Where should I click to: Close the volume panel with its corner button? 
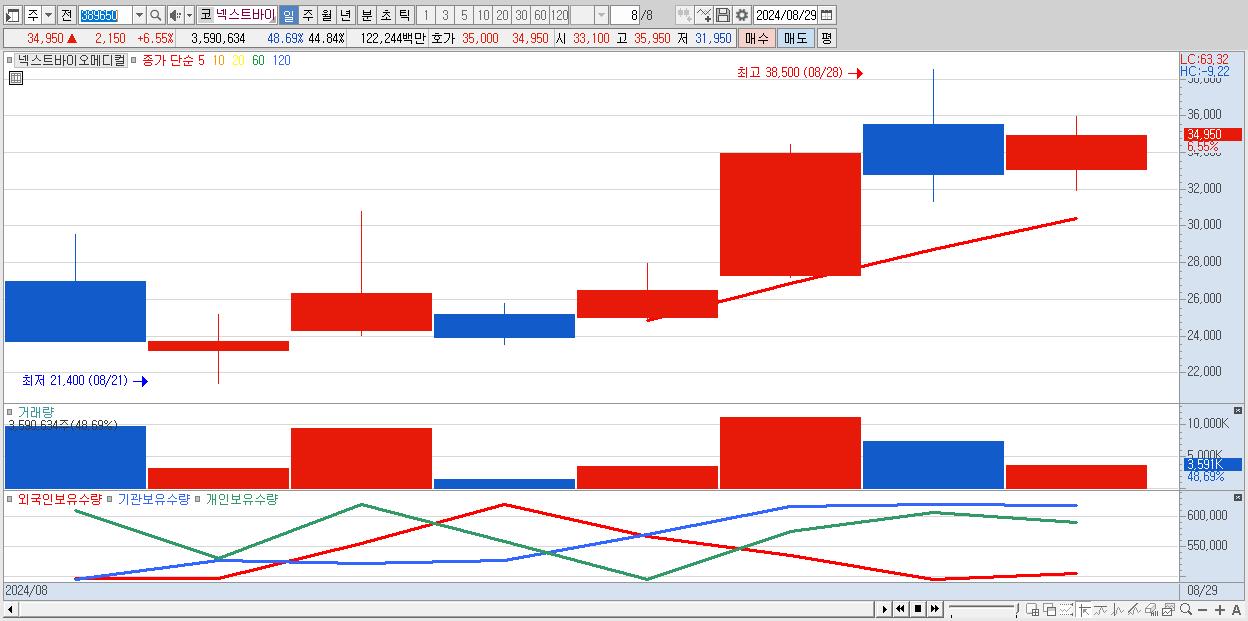1237,411
